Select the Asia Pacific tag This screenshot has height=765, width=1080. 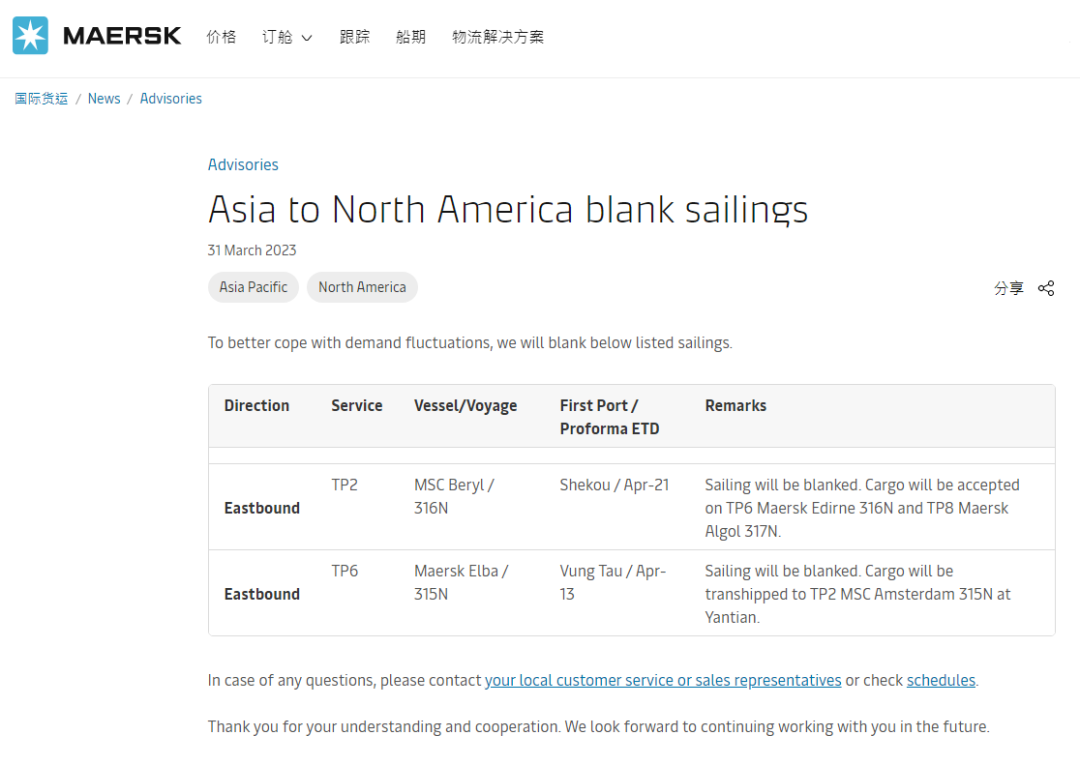(x=253, y=287)
